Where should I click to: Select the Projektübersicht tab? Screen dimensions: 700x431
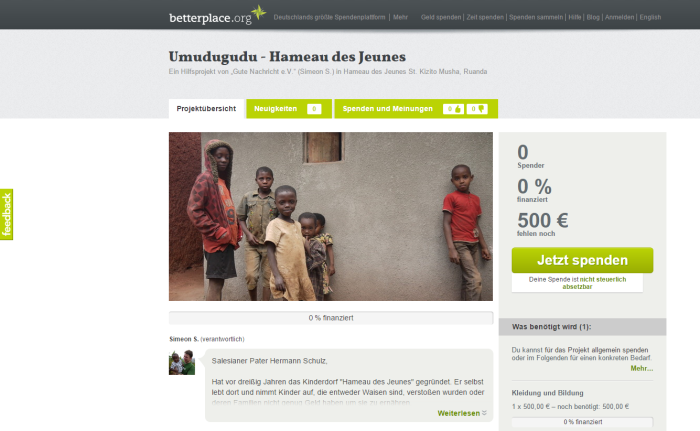[x=206, y=109]
